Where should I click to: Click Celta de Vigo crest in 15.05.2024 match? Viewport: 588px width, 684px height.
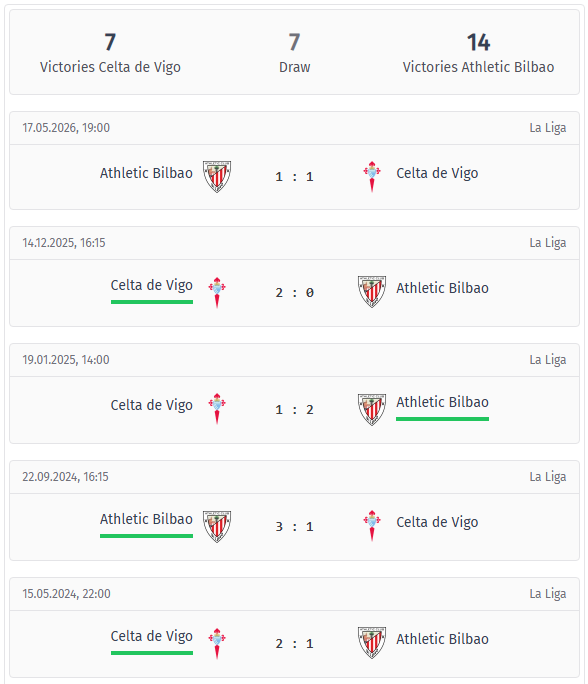(217, 643)
